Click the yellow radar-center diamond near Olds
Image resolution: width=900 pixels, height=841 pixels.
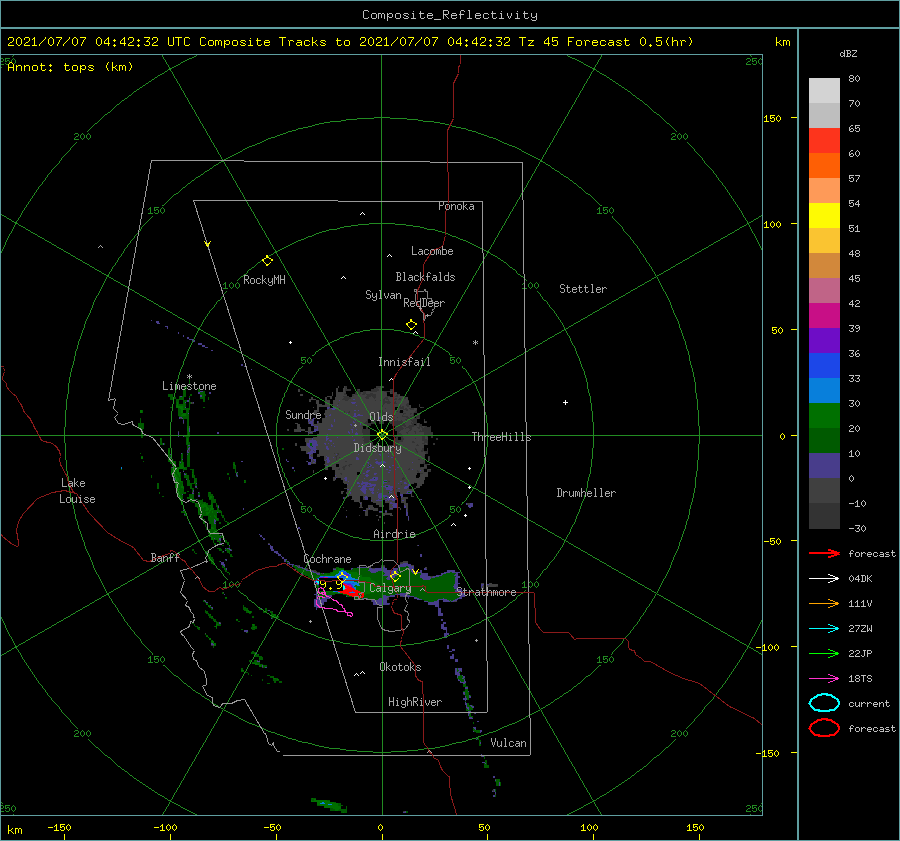(x=382, y=435)
